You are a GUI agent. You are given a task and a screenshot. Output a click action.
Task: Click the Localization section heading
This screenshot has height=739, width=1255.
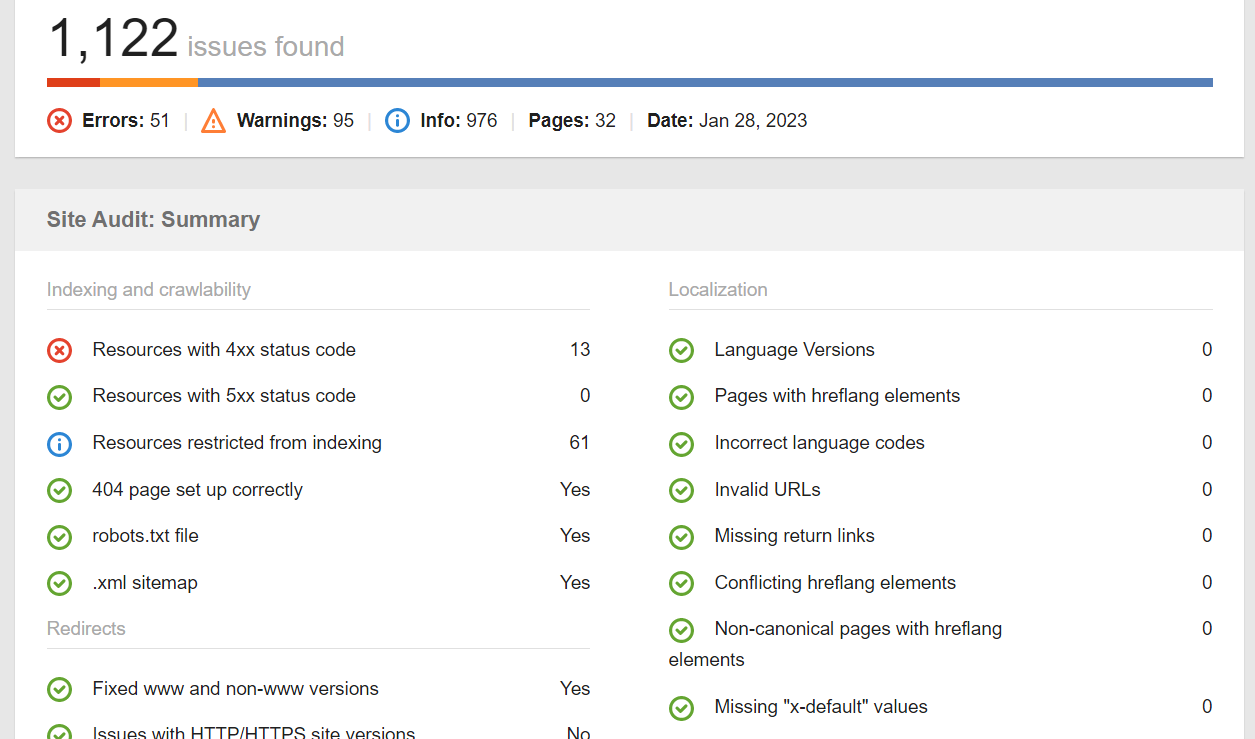pos(718,290)
